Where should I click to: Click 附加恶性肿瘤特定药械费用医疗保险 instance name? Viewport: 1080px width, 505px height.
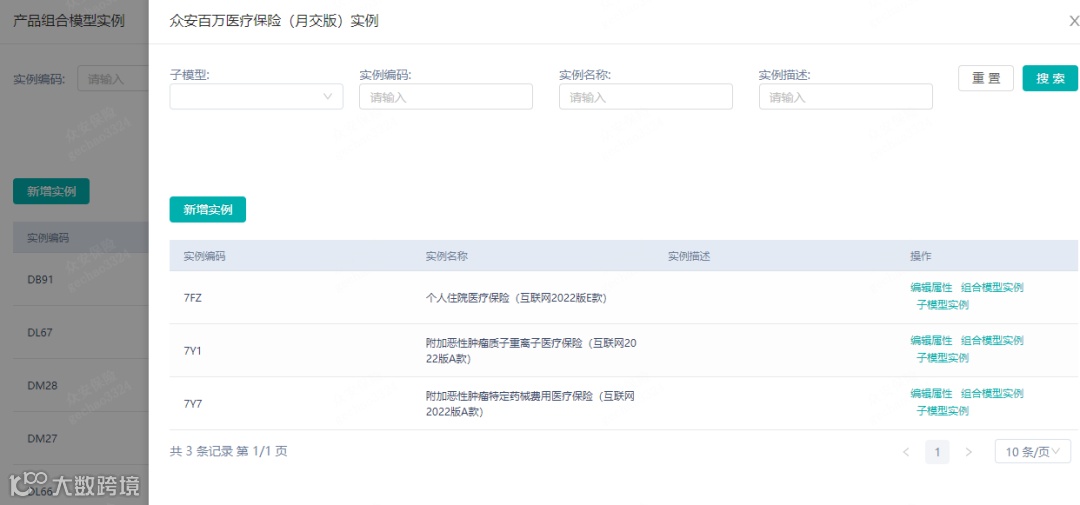pos(530,404)
